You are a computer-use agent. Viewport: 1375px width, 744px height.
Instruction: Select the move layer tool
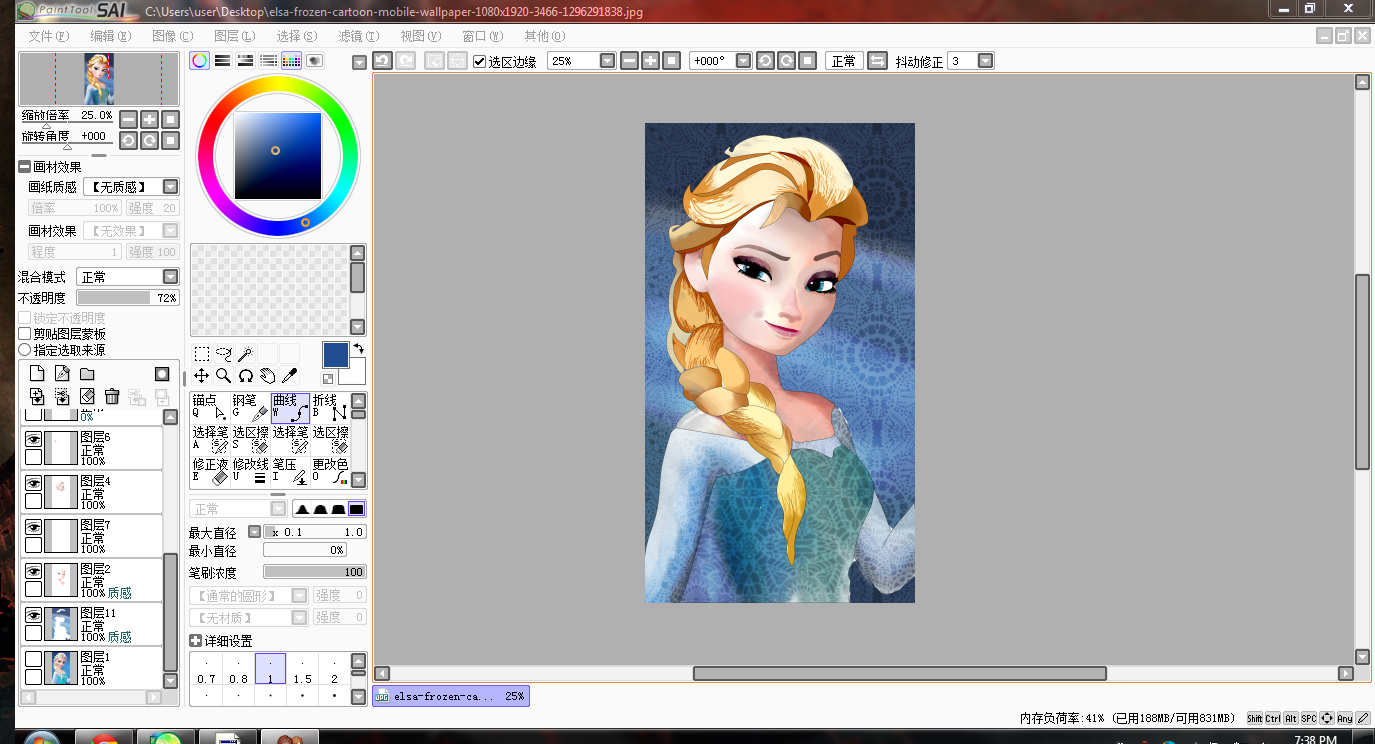201,375
